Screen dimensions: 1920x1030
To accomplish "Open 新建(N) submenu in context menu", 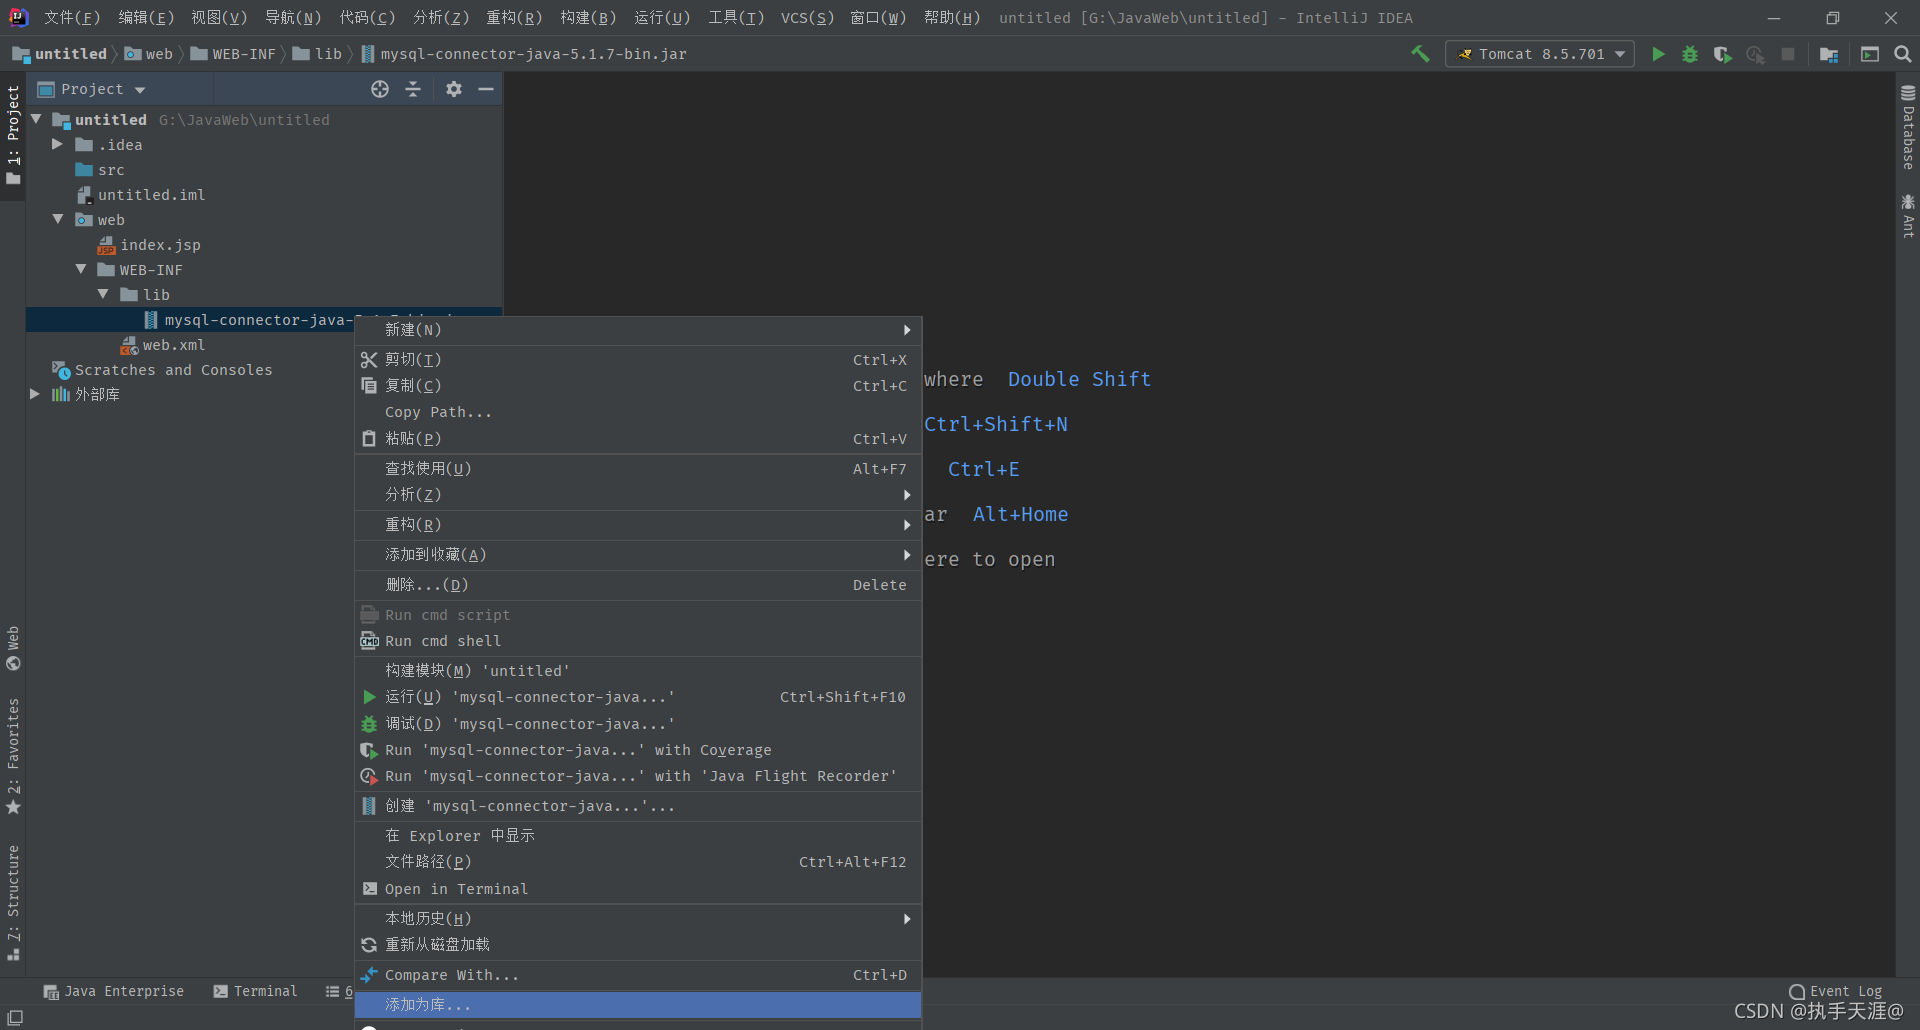I will (638, 330).
